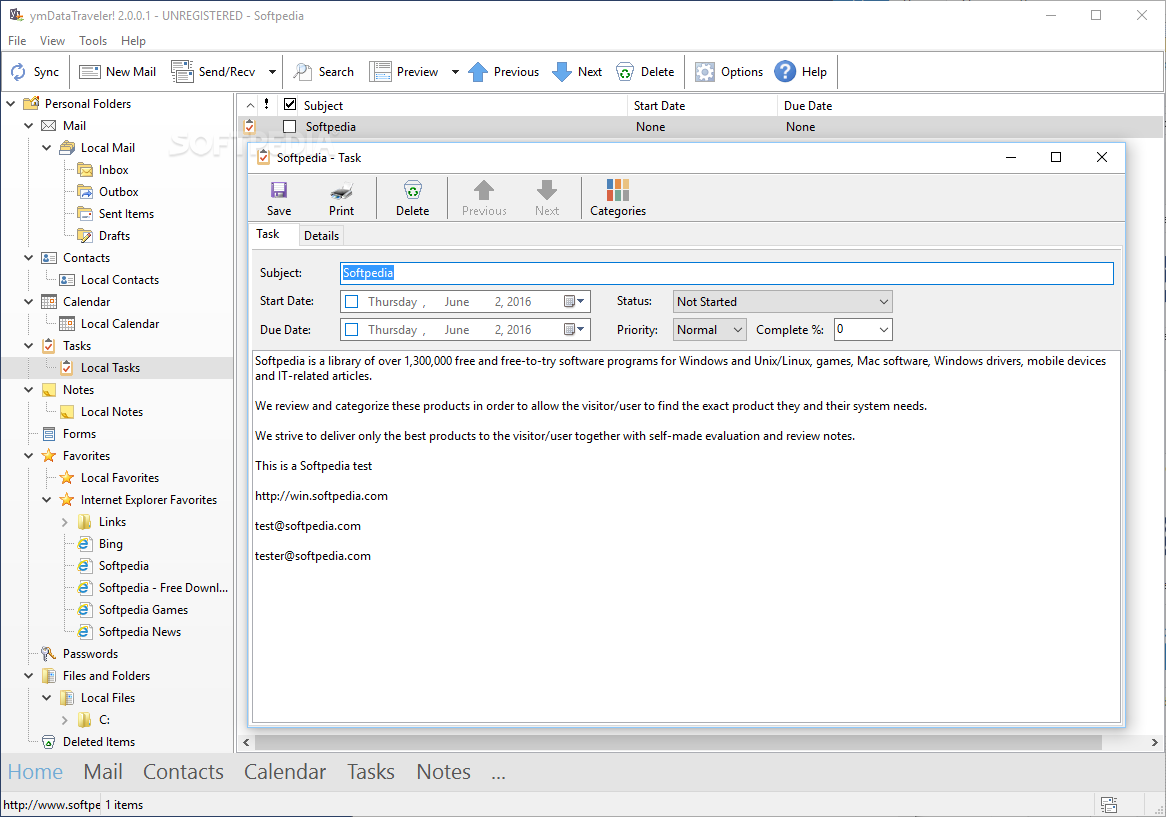Delete the task in the Task window

pos(413,198)
